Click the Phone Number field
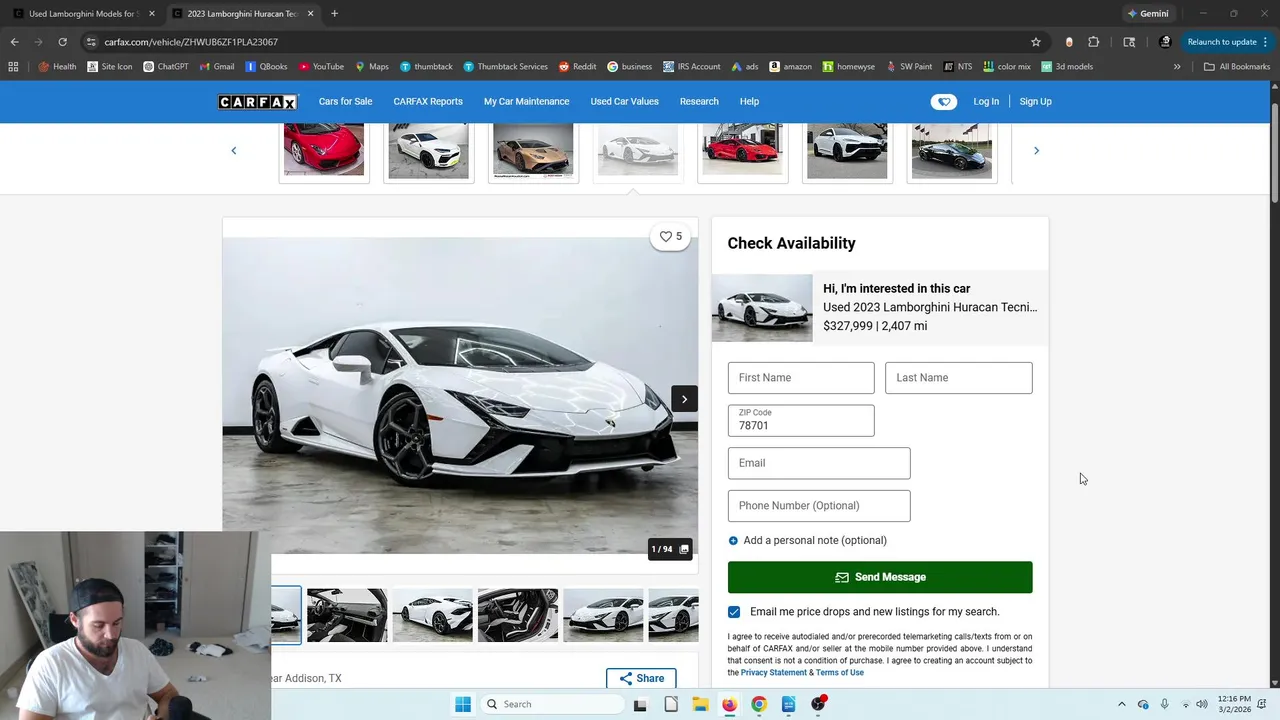Viewport: 1280px width, 720px height. click(x=819, y=506)
